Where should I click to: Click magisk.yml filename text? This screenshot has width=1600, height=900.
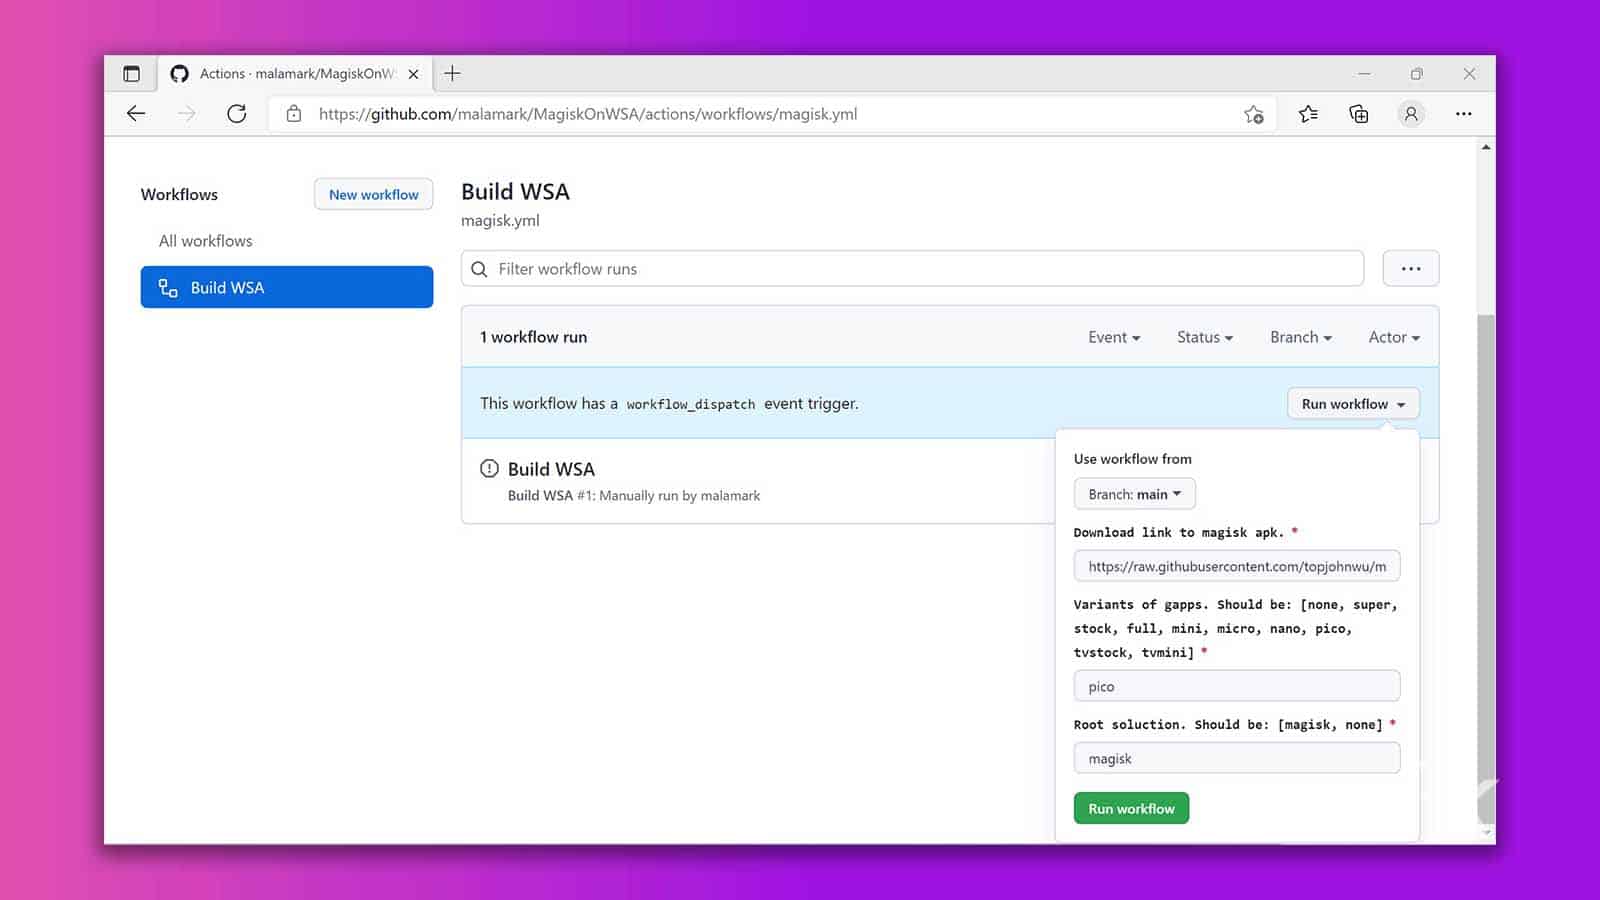tap(500, 221)
